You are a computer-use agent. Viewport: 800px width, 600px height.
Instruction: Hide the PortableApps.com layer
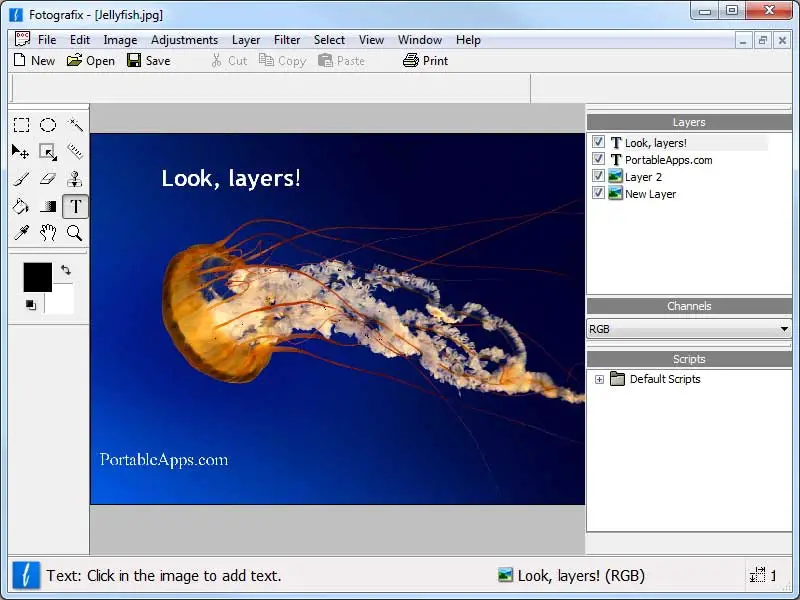598,159
